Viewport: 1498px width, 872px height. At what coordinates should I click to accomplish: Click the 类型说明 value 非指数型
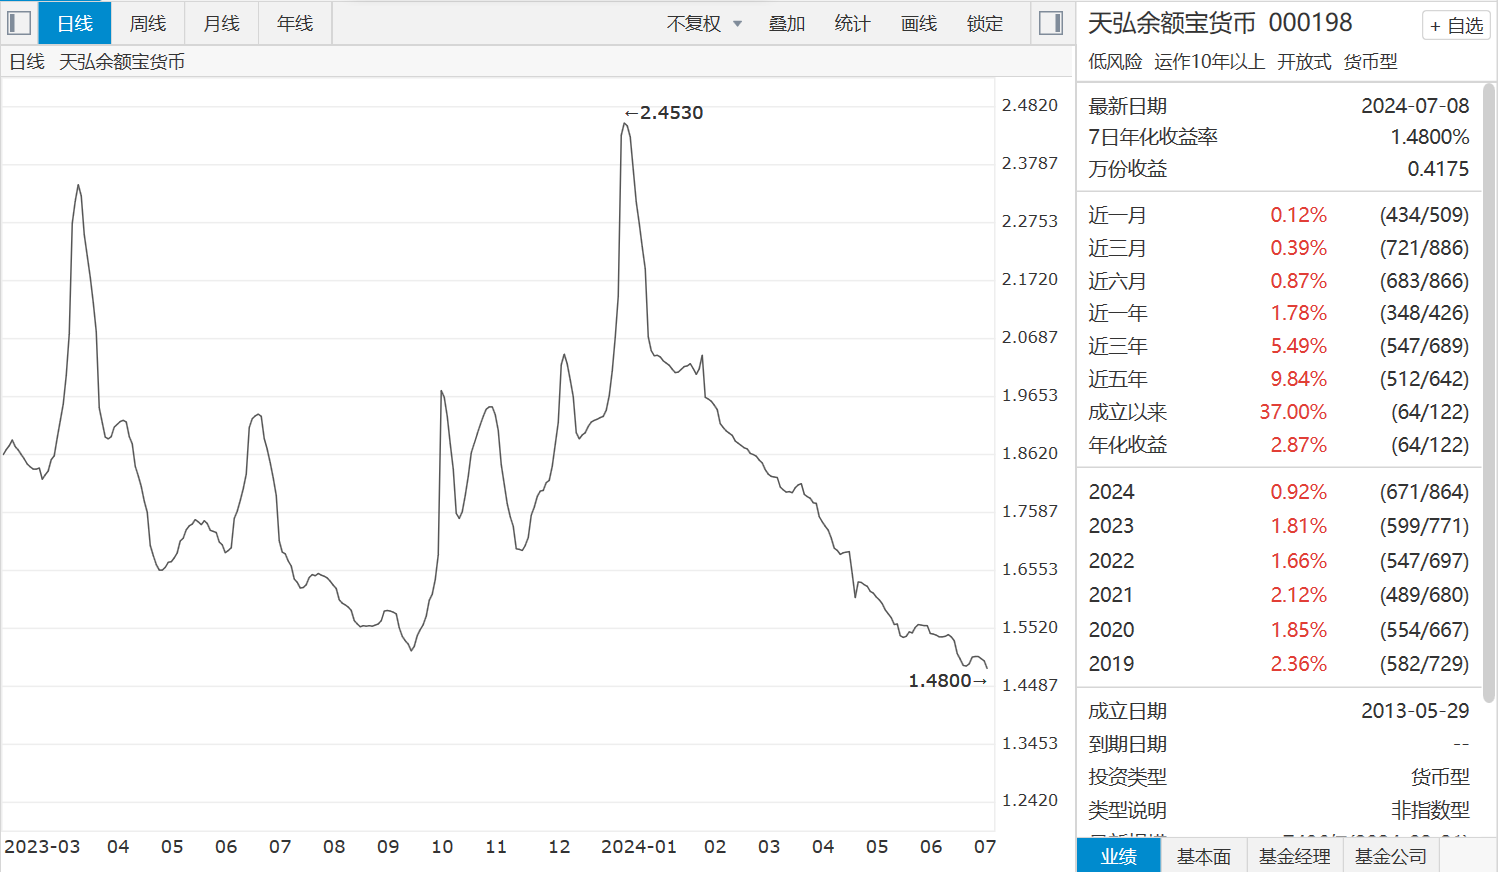point(1430,810)
